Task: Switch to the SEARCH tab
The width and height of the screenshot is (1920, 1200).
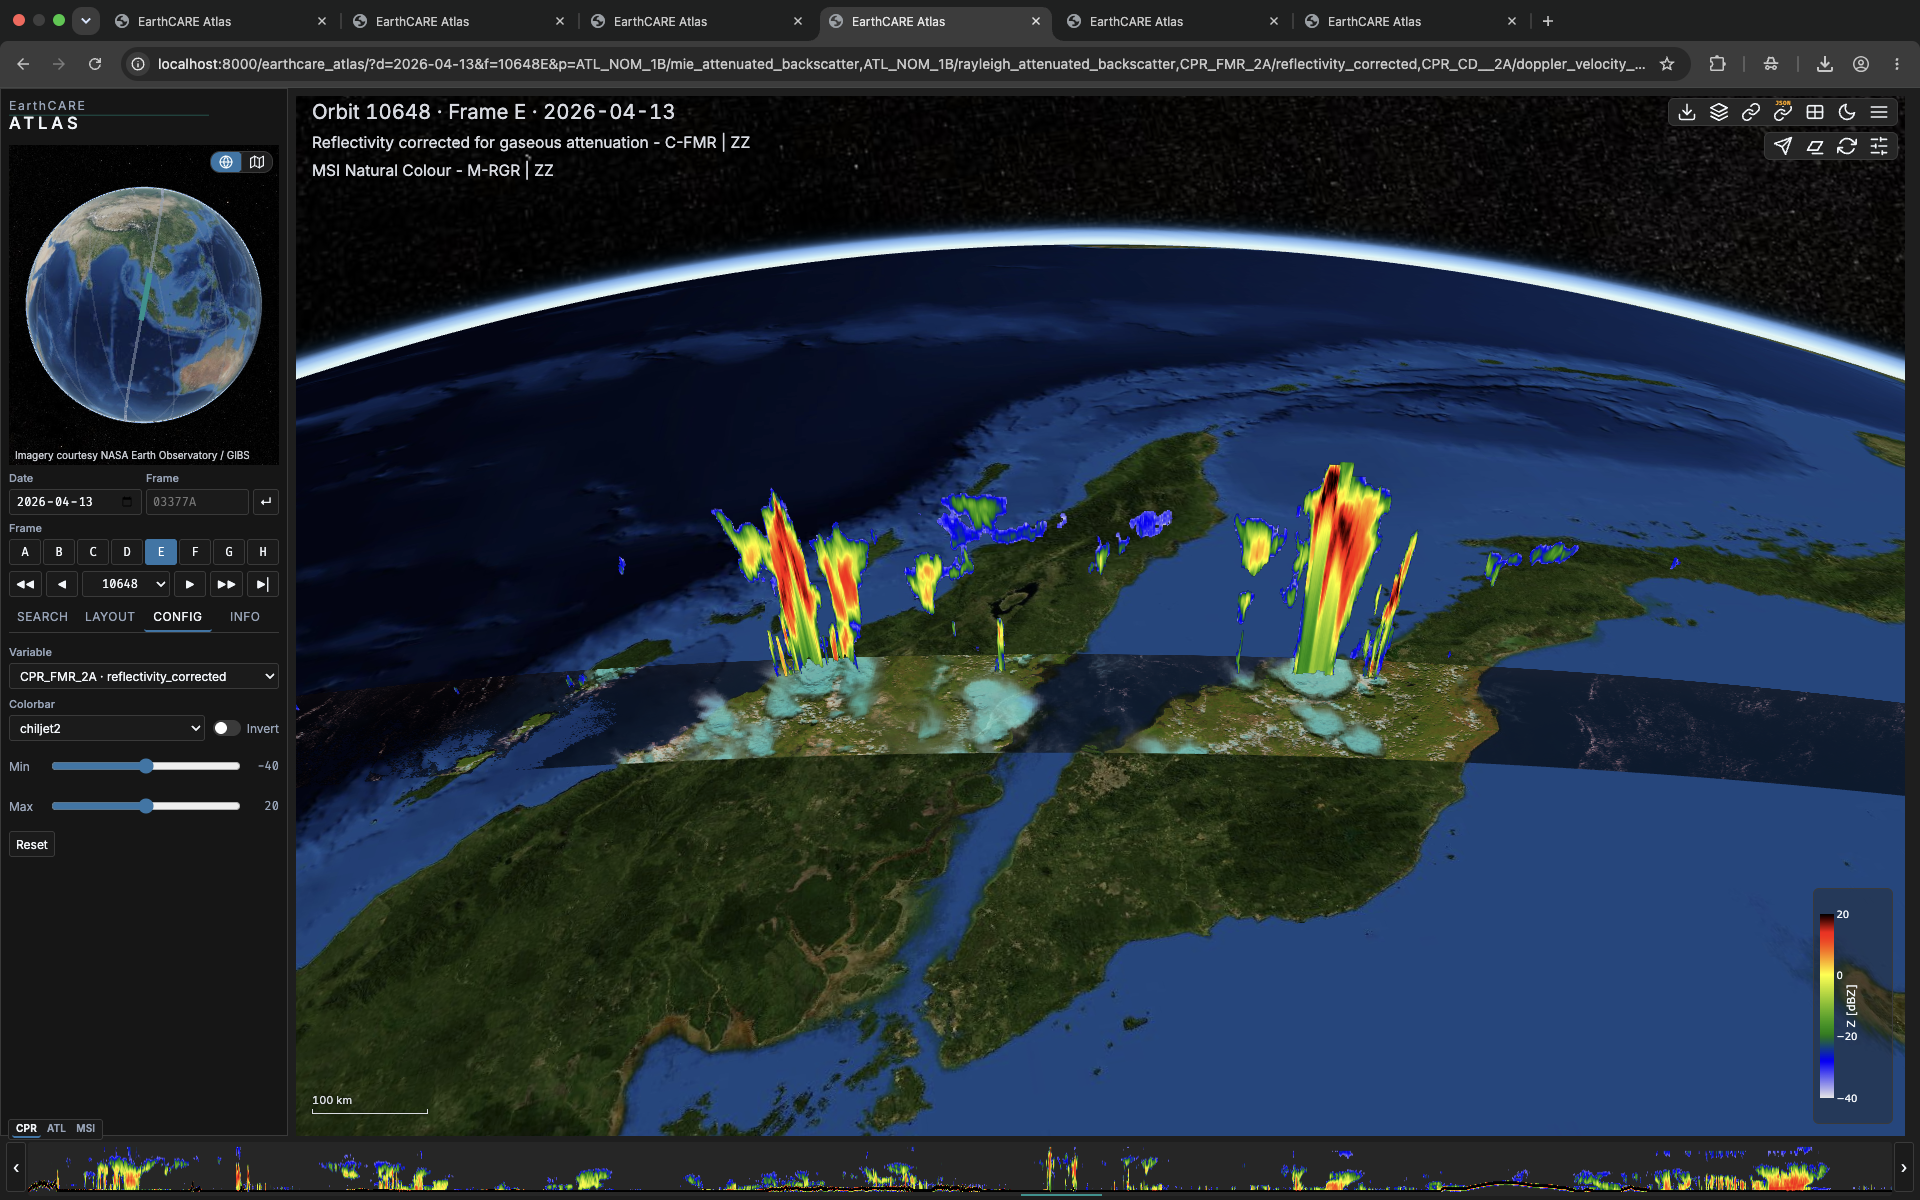Action: 42,617
